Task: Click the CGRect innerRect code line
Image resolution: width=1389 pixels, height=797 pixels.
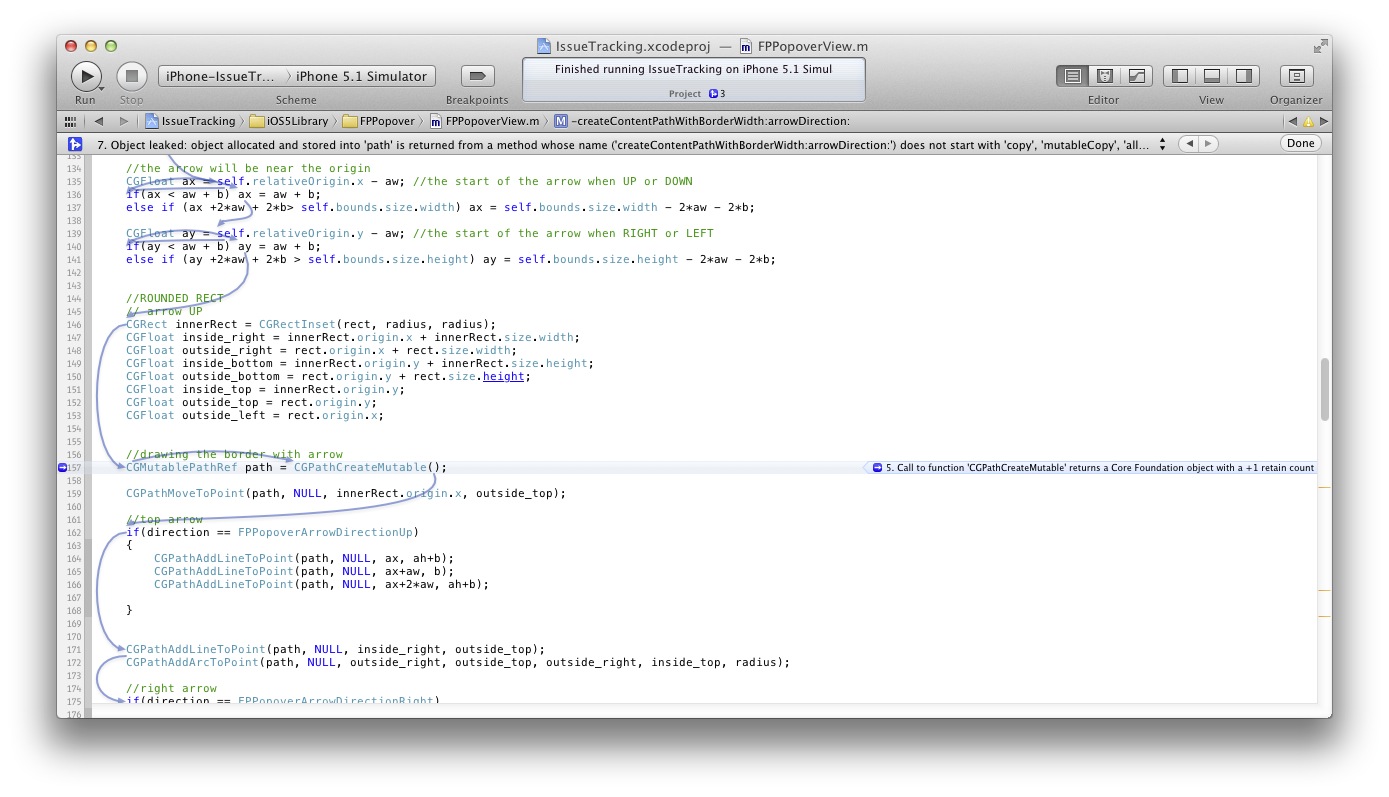Action: pyautogui.click(x=311, y=324)
